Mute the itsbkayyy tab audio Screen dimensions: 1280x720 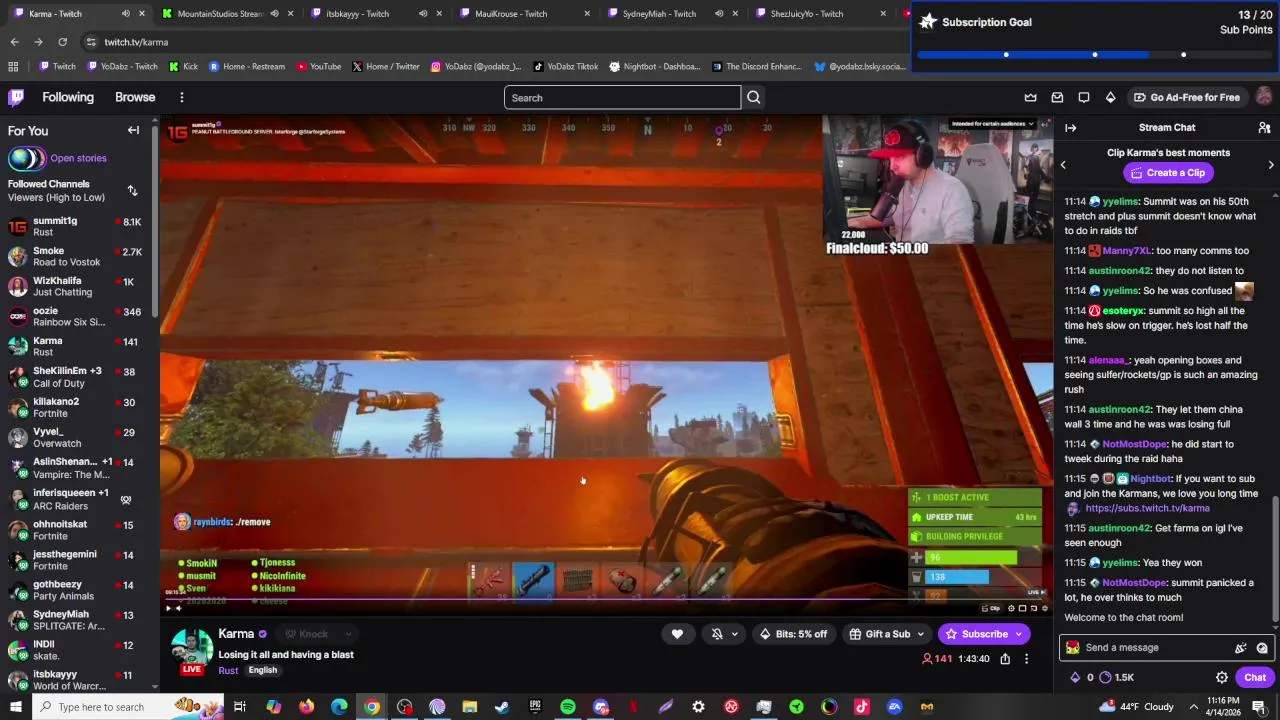pyautogui.click(x=422, y=14)
